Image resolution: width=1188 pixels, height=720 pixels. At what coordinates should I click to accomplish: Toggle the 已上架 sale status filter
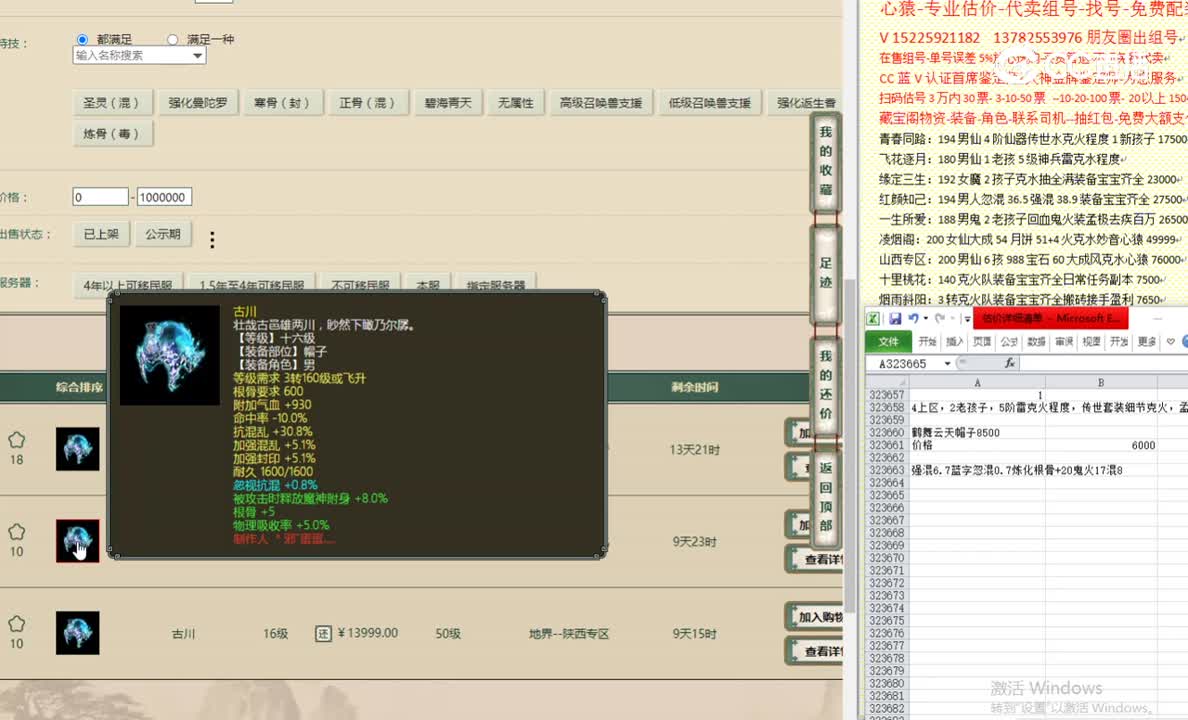101,233
